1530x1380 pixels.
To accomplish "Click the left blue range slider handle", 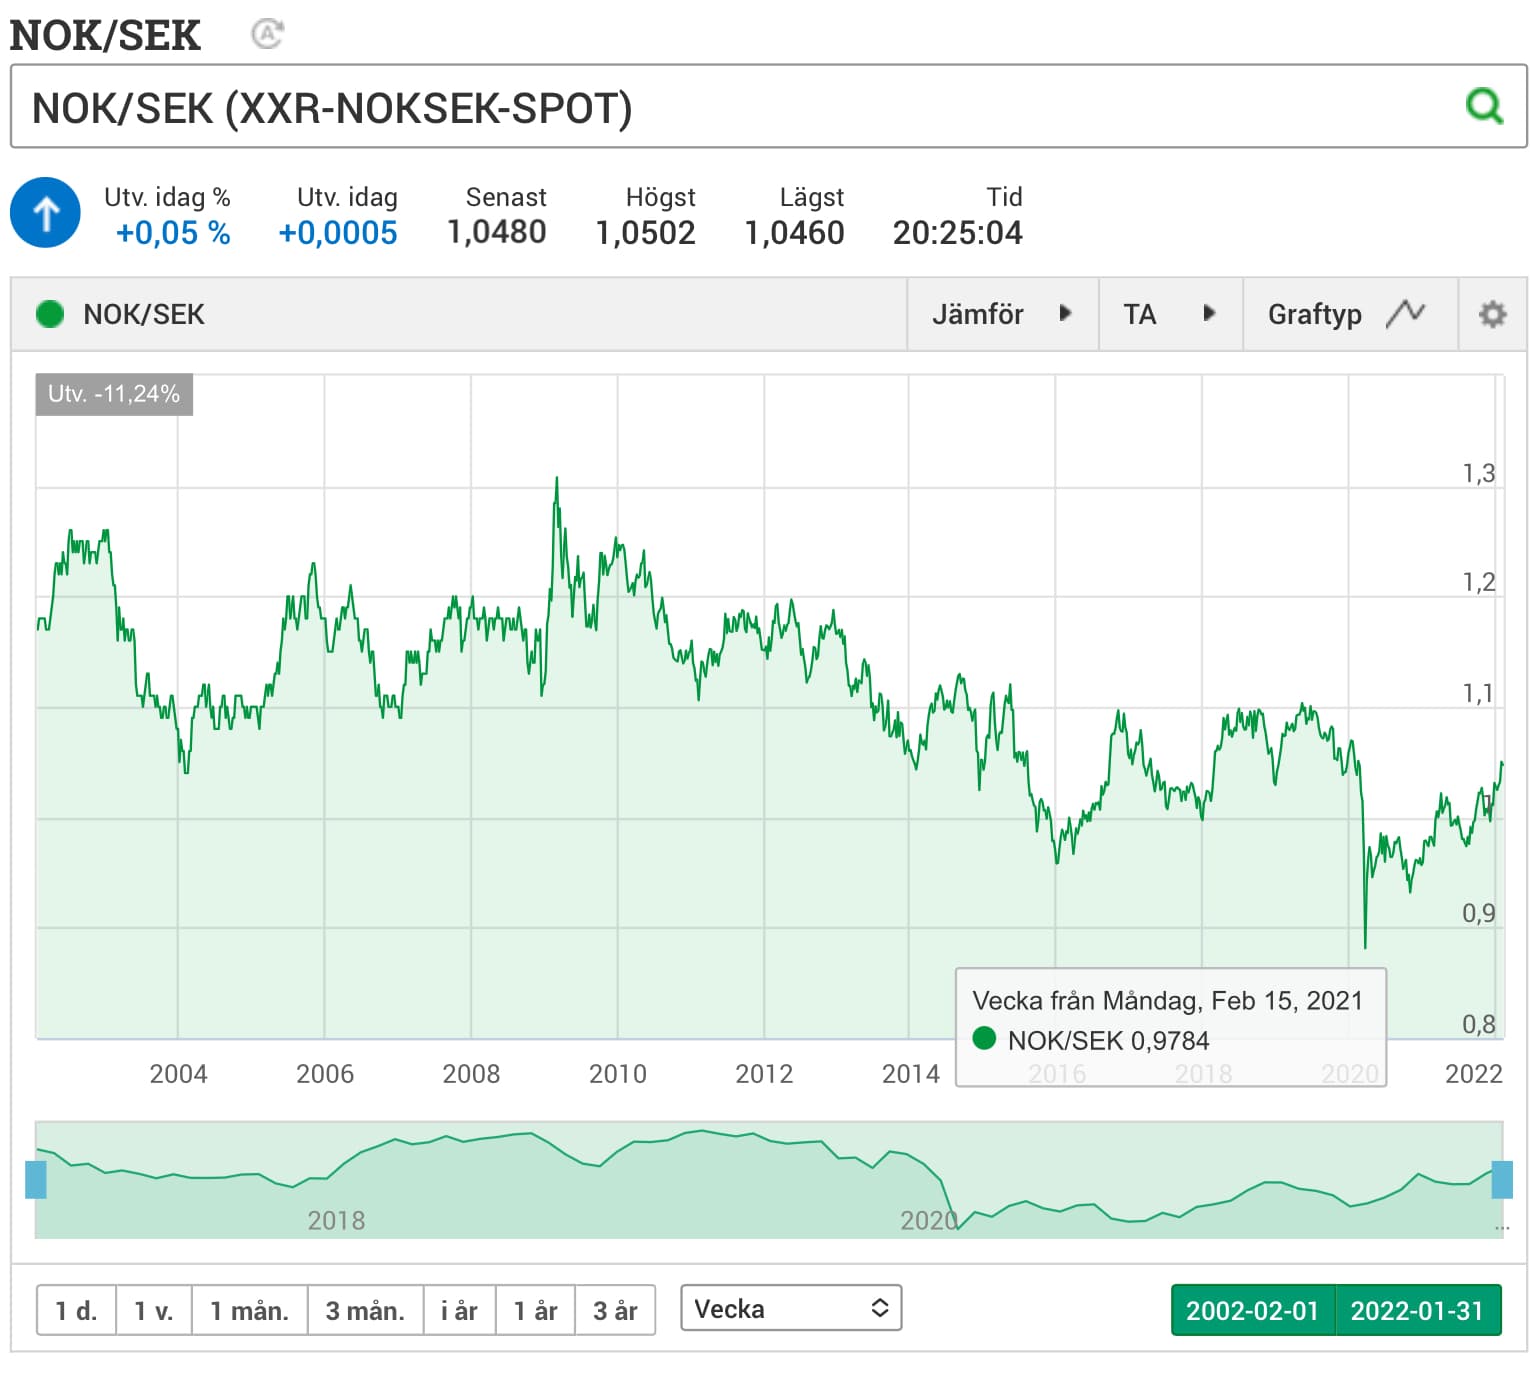I will point(36,1179).
